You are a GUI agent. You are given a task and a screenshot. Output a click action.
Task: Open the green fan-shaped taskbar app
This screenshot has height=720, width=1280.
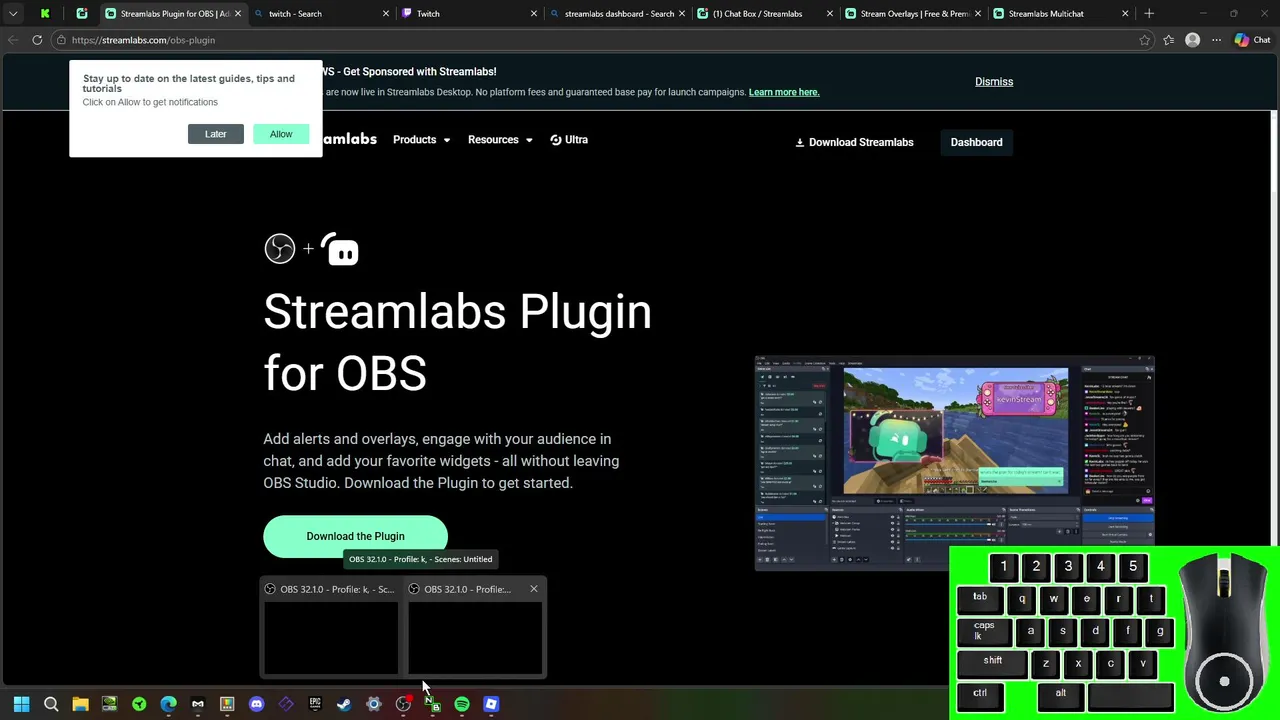coord(139,704)
